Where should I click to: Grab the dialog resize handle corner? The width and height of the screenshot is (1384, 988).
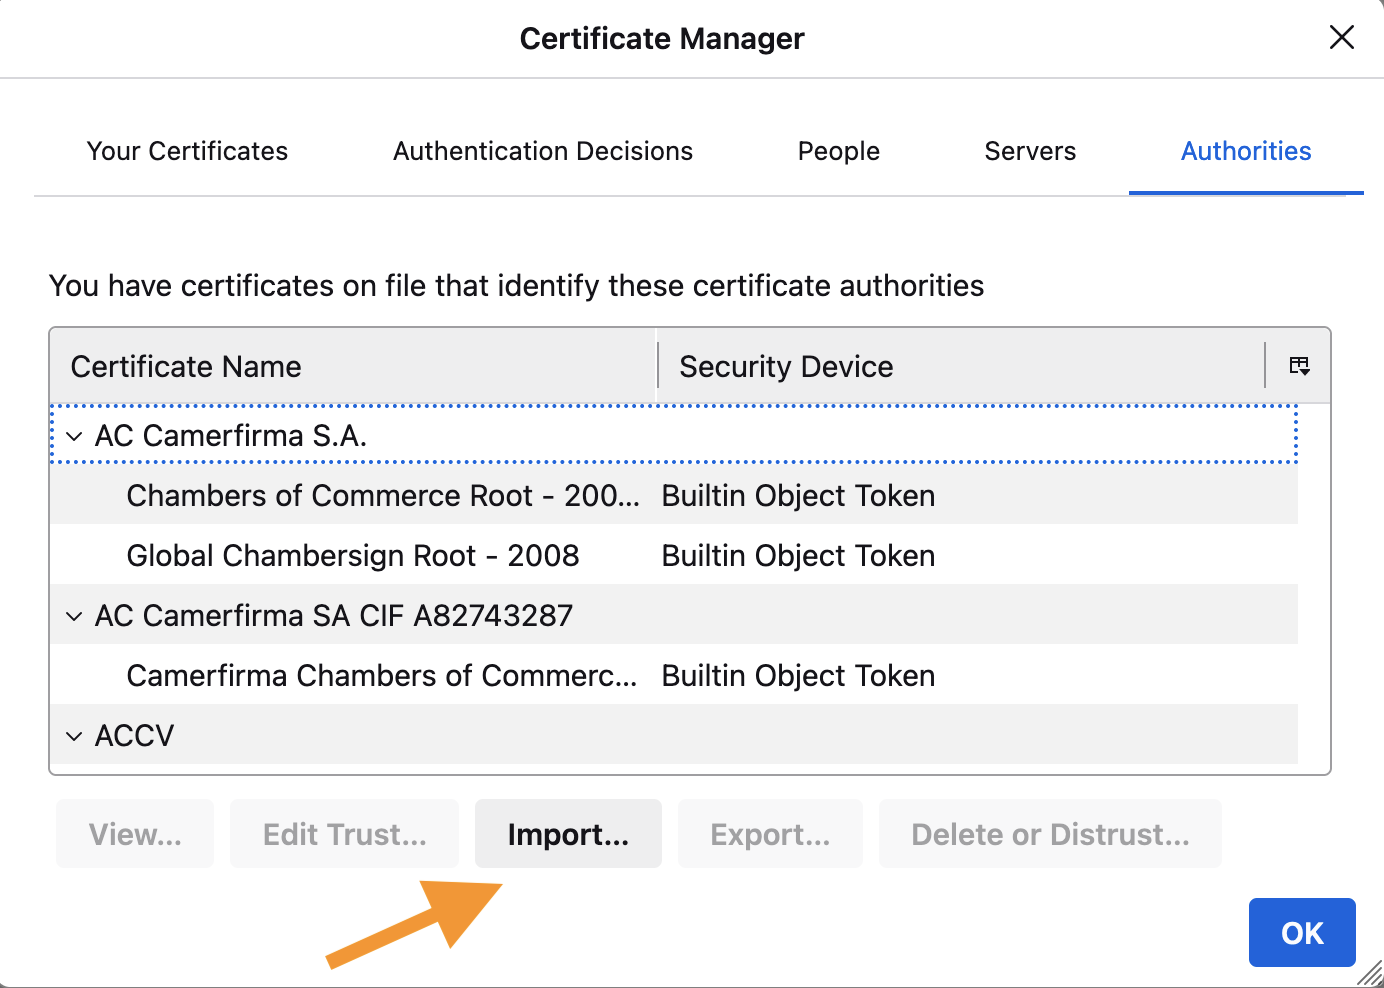coord(1370,974)
